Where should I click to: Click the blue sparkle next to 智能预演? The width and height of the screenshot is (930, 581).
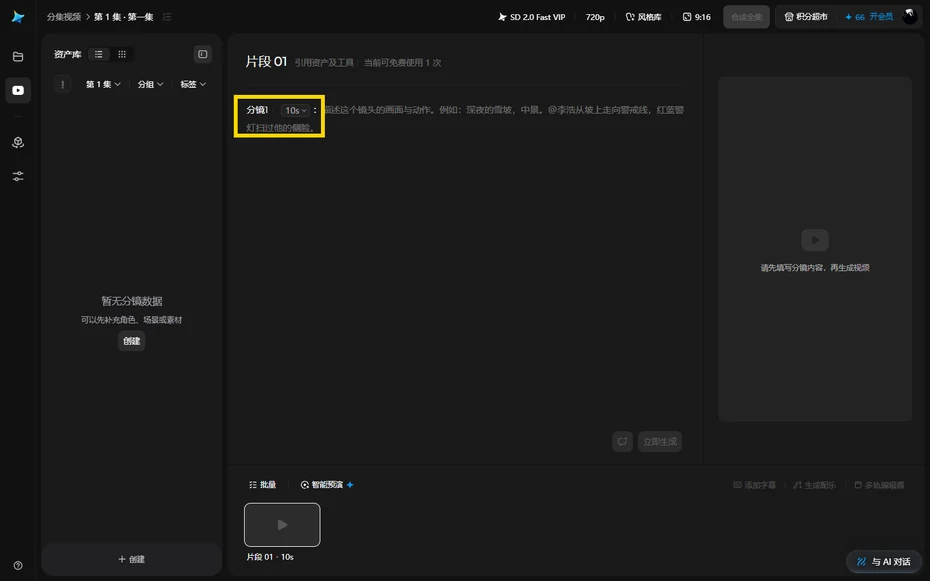[x=350, y=485]
